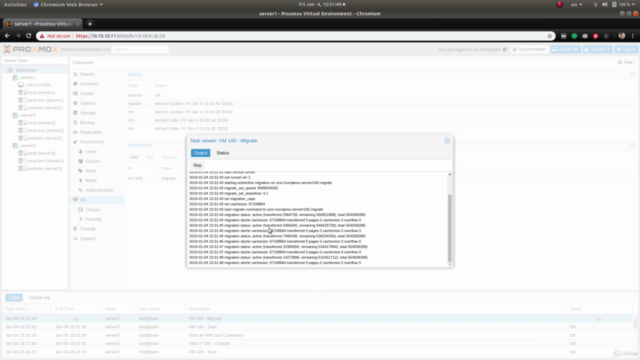Select poolone (server1) storage in tree
This screenshot has height=360, width=640.
pos(44,108)
